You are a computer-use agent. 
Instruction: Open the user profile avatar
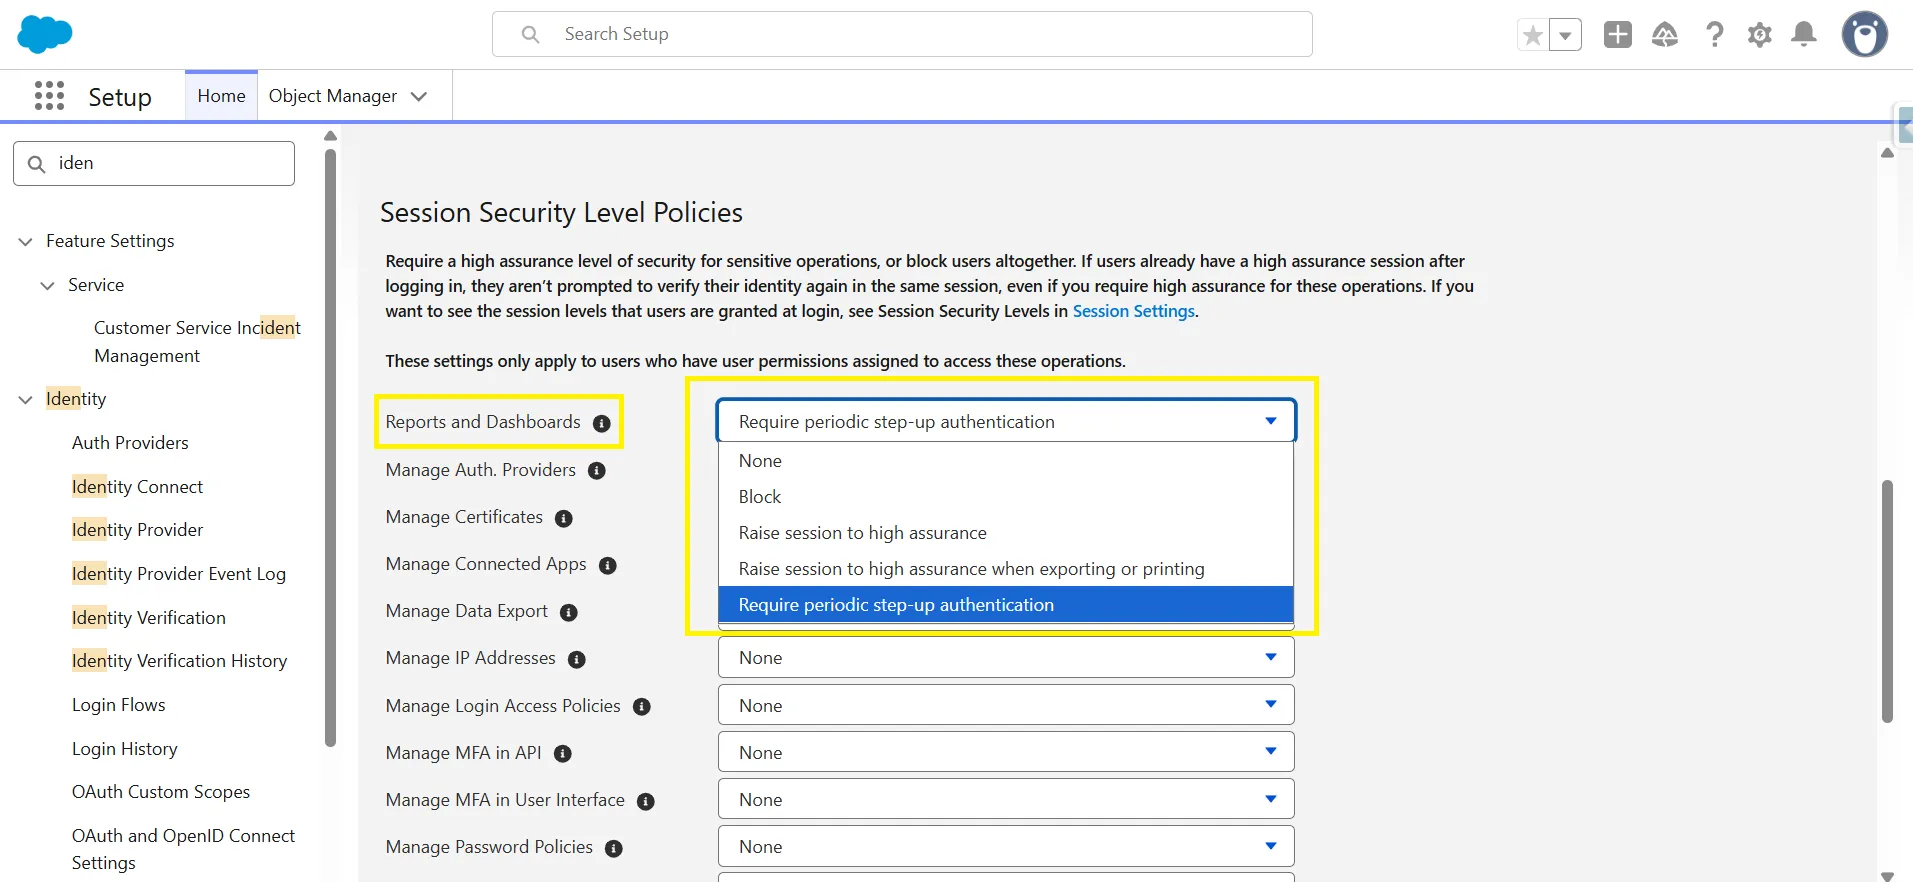coord(1865,35)
